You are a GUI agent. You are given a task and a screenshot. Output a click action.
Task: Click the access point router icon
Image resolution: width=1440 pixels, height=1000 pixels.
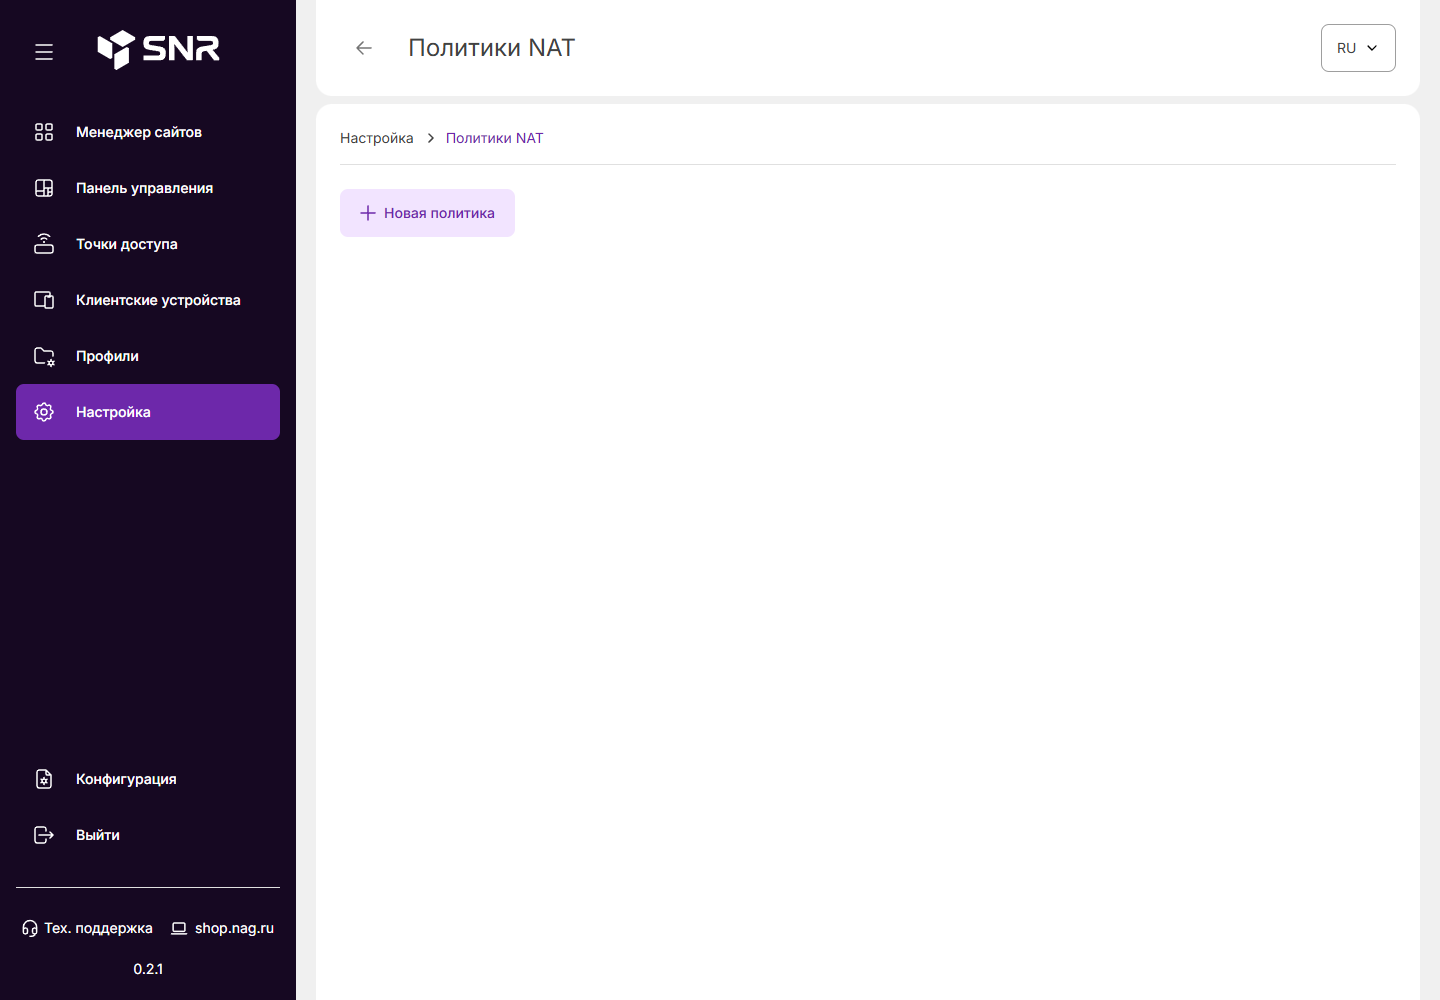click(x=44, y=244)
